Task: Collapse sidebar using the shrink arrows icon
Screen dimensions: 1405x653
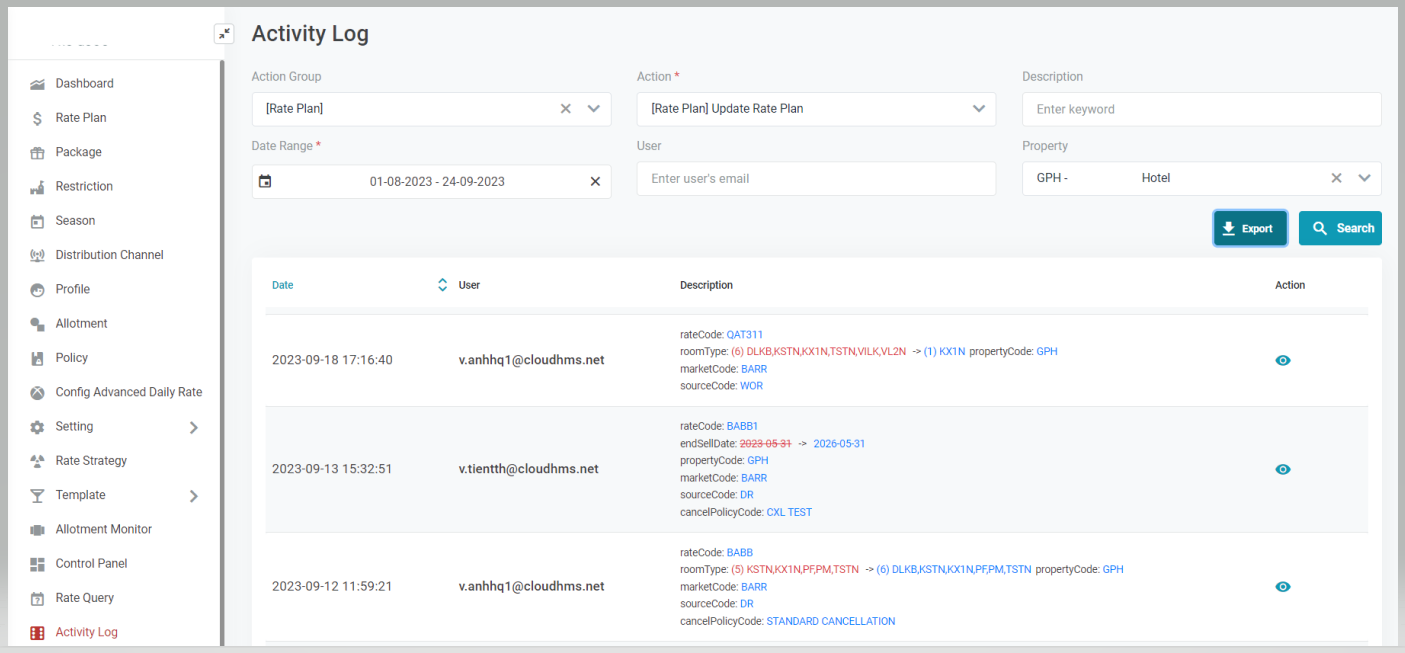Action: coord(224,34)
